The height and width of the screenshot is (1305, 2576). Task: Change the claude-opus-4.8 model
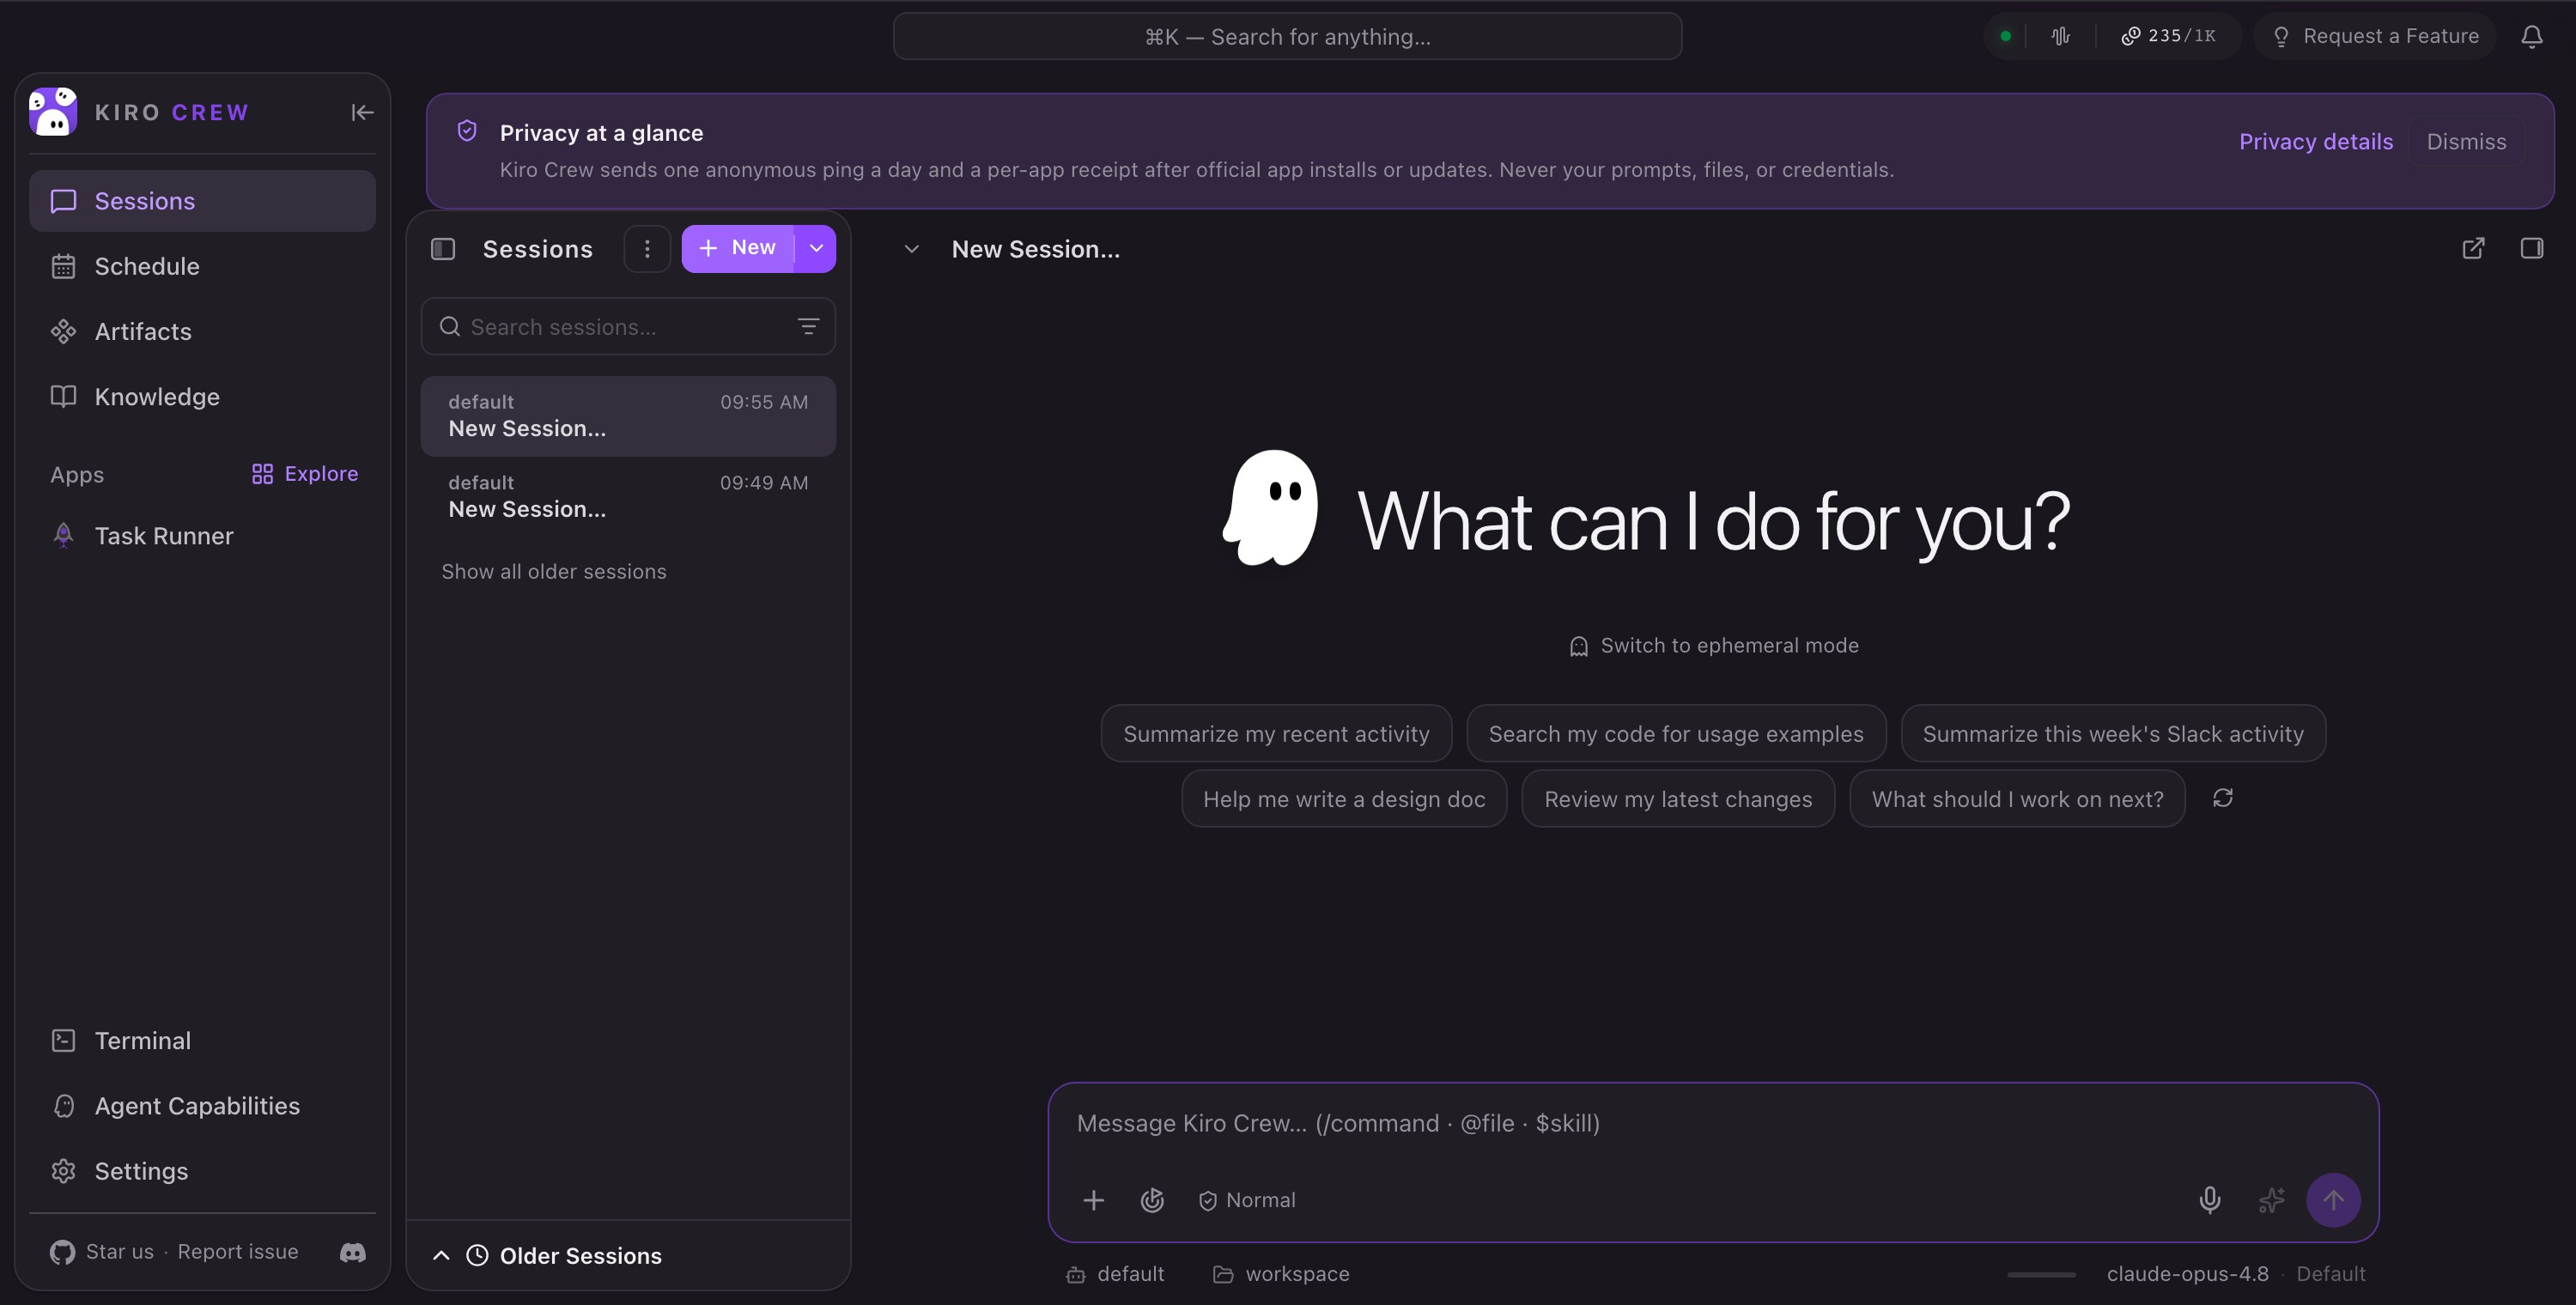(x=2187, y=1273)
